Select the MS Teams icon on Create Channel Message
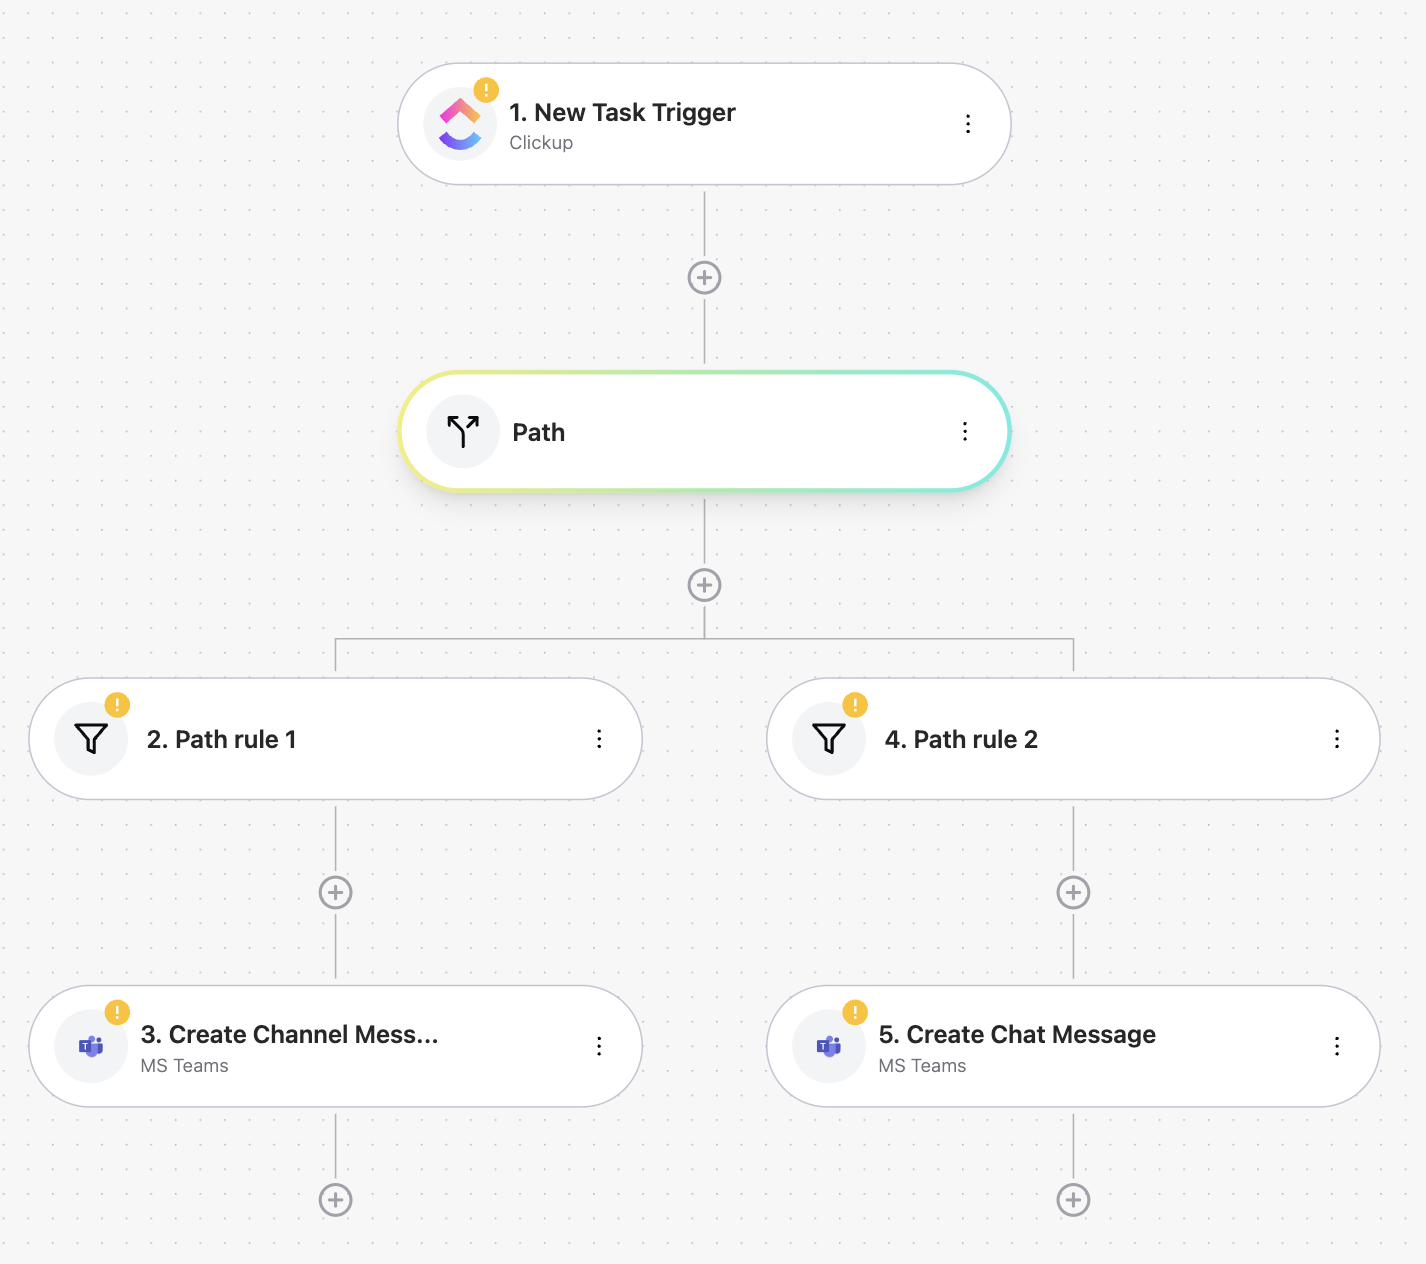 point(90,1046)
